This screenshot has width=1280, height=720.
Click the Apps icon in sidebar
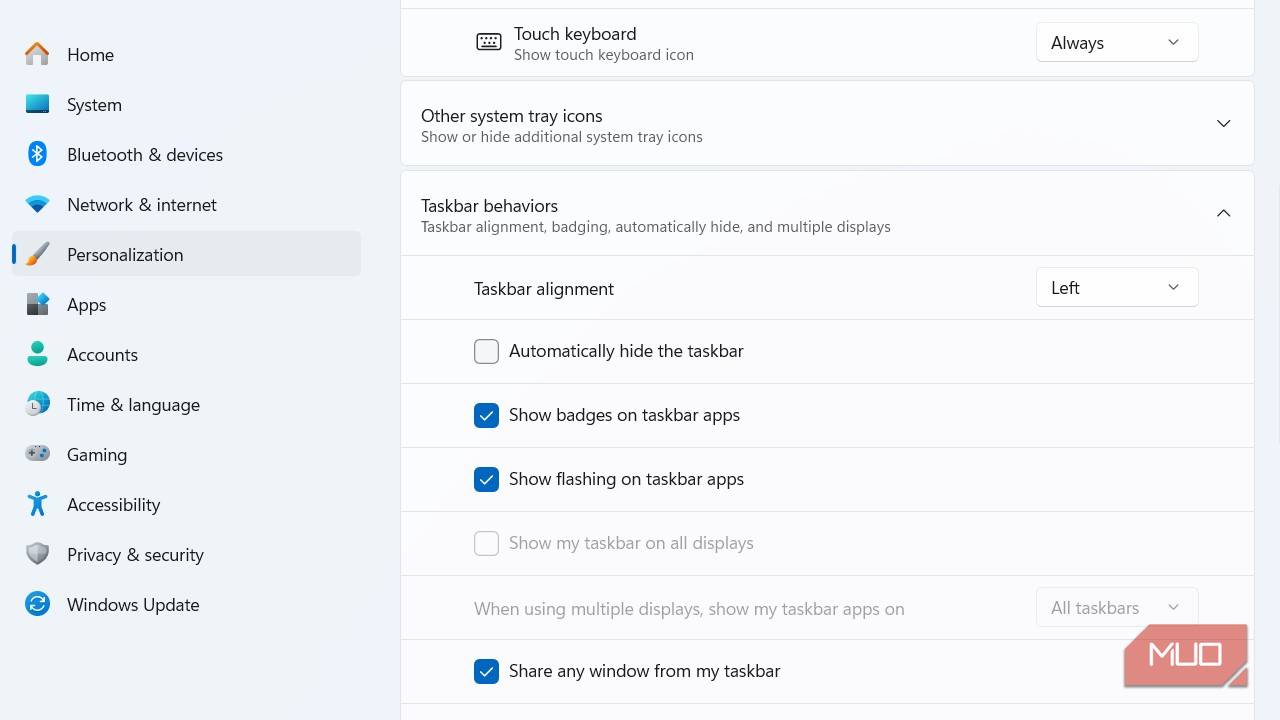coord(37,304)
